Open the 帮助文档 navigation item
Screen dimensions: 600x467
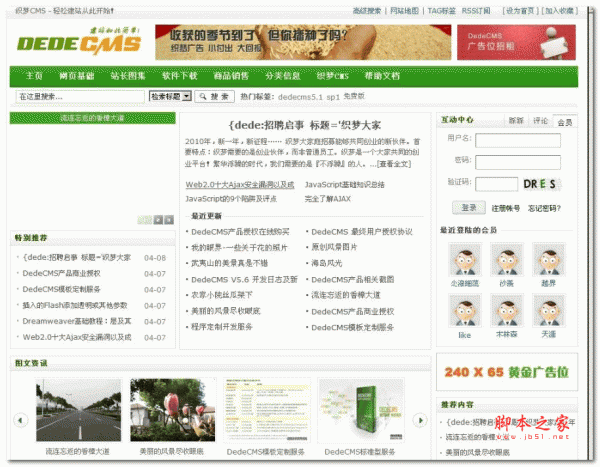(x=382, y=76)
